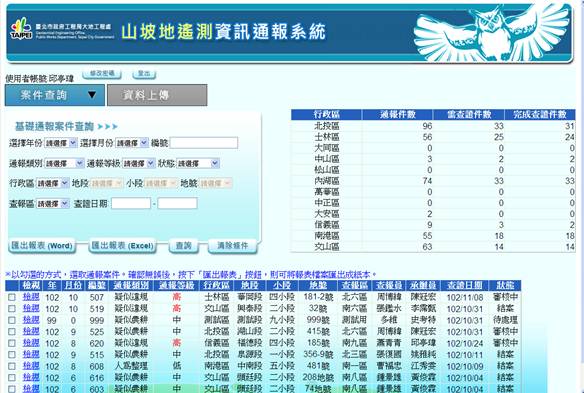Check the box for case 525
584x393 pixels.
point(12,332)
